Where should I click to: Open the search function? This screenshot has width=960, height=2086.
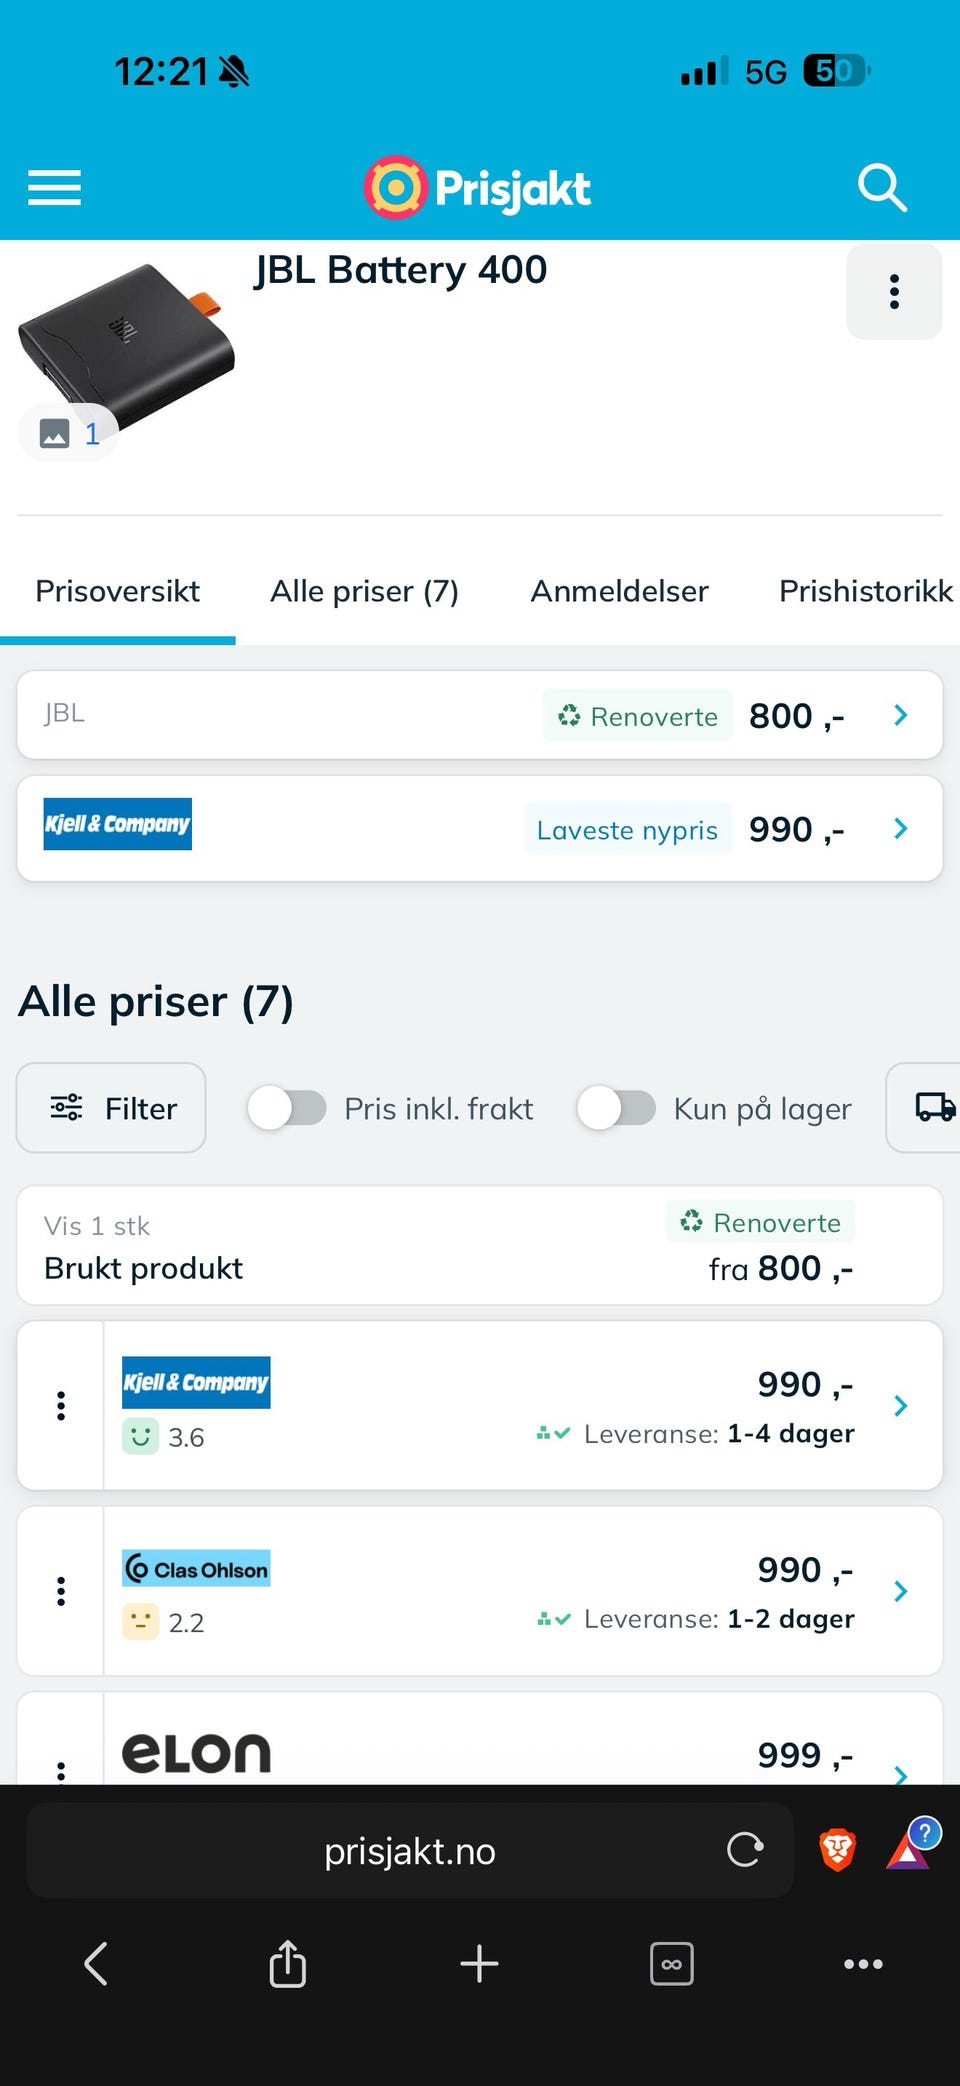pos(882,187)
